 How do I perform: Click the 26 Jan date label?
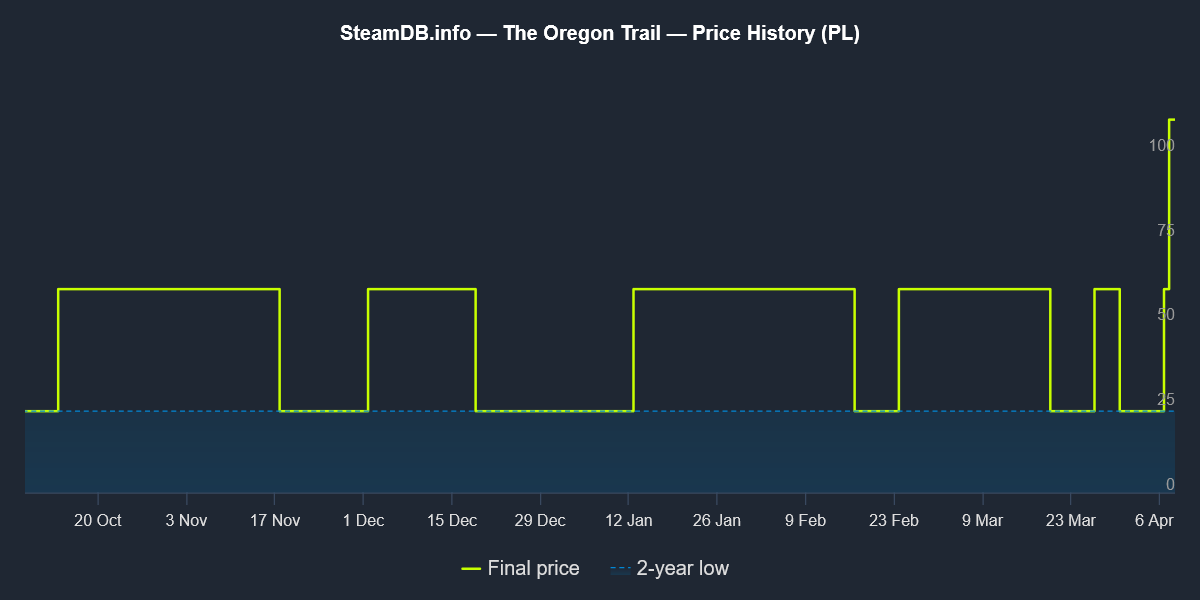tap(716, 521)
